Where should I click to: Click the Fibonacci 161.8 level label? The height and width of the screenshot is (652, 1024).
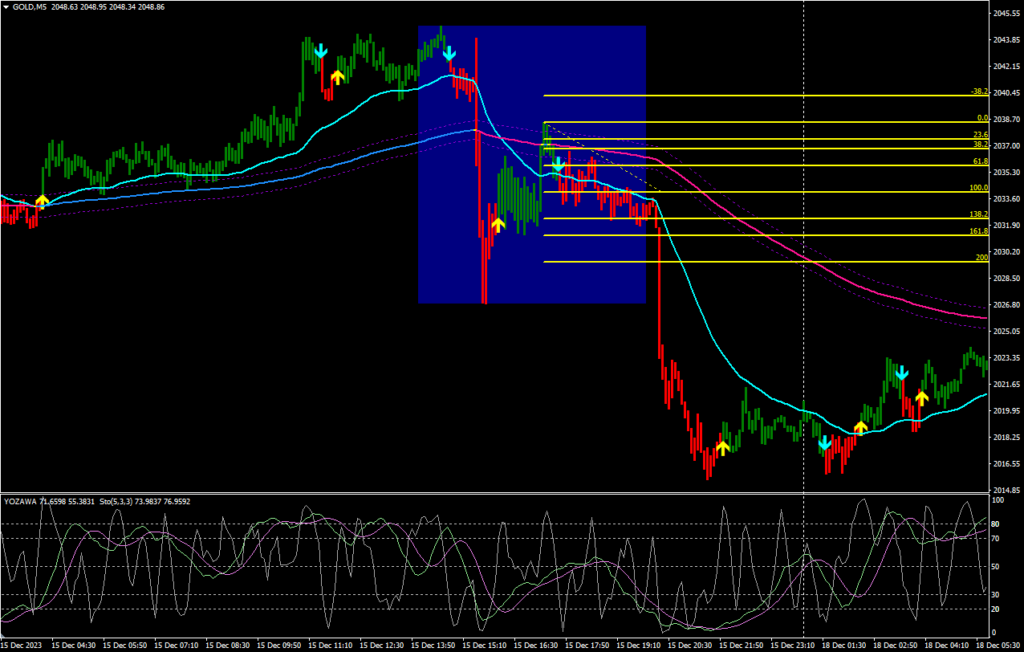pos(978,231)
